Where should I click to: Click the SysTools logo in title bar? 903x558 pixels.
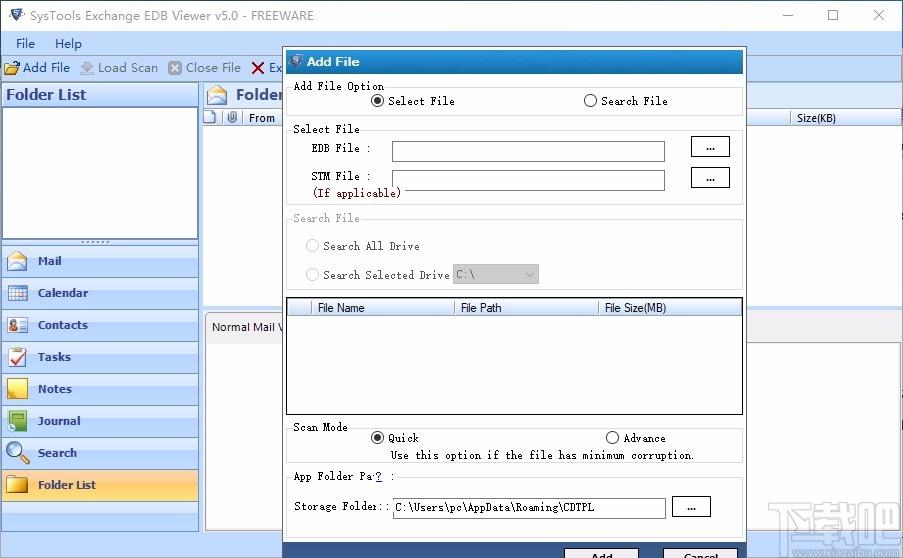(17, 14)
